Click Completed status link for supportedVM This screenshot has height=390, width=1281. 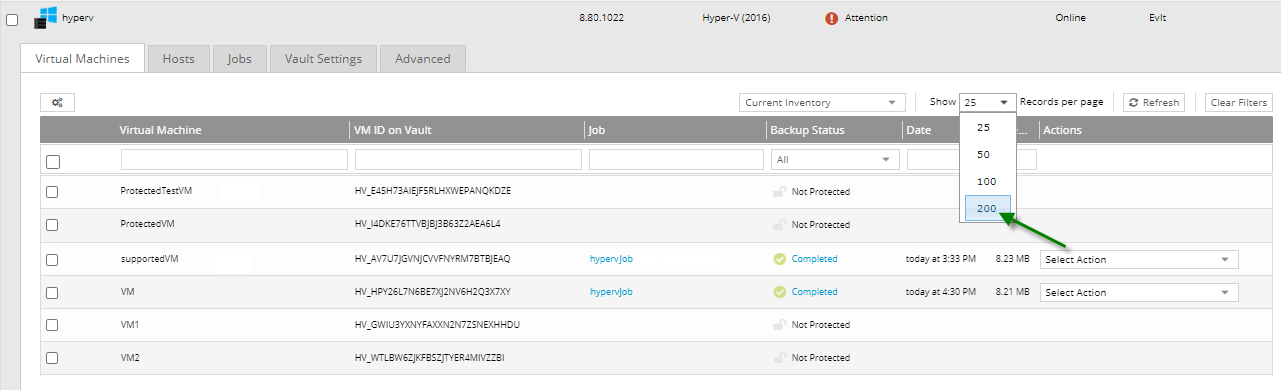click(x=814, y=259)
